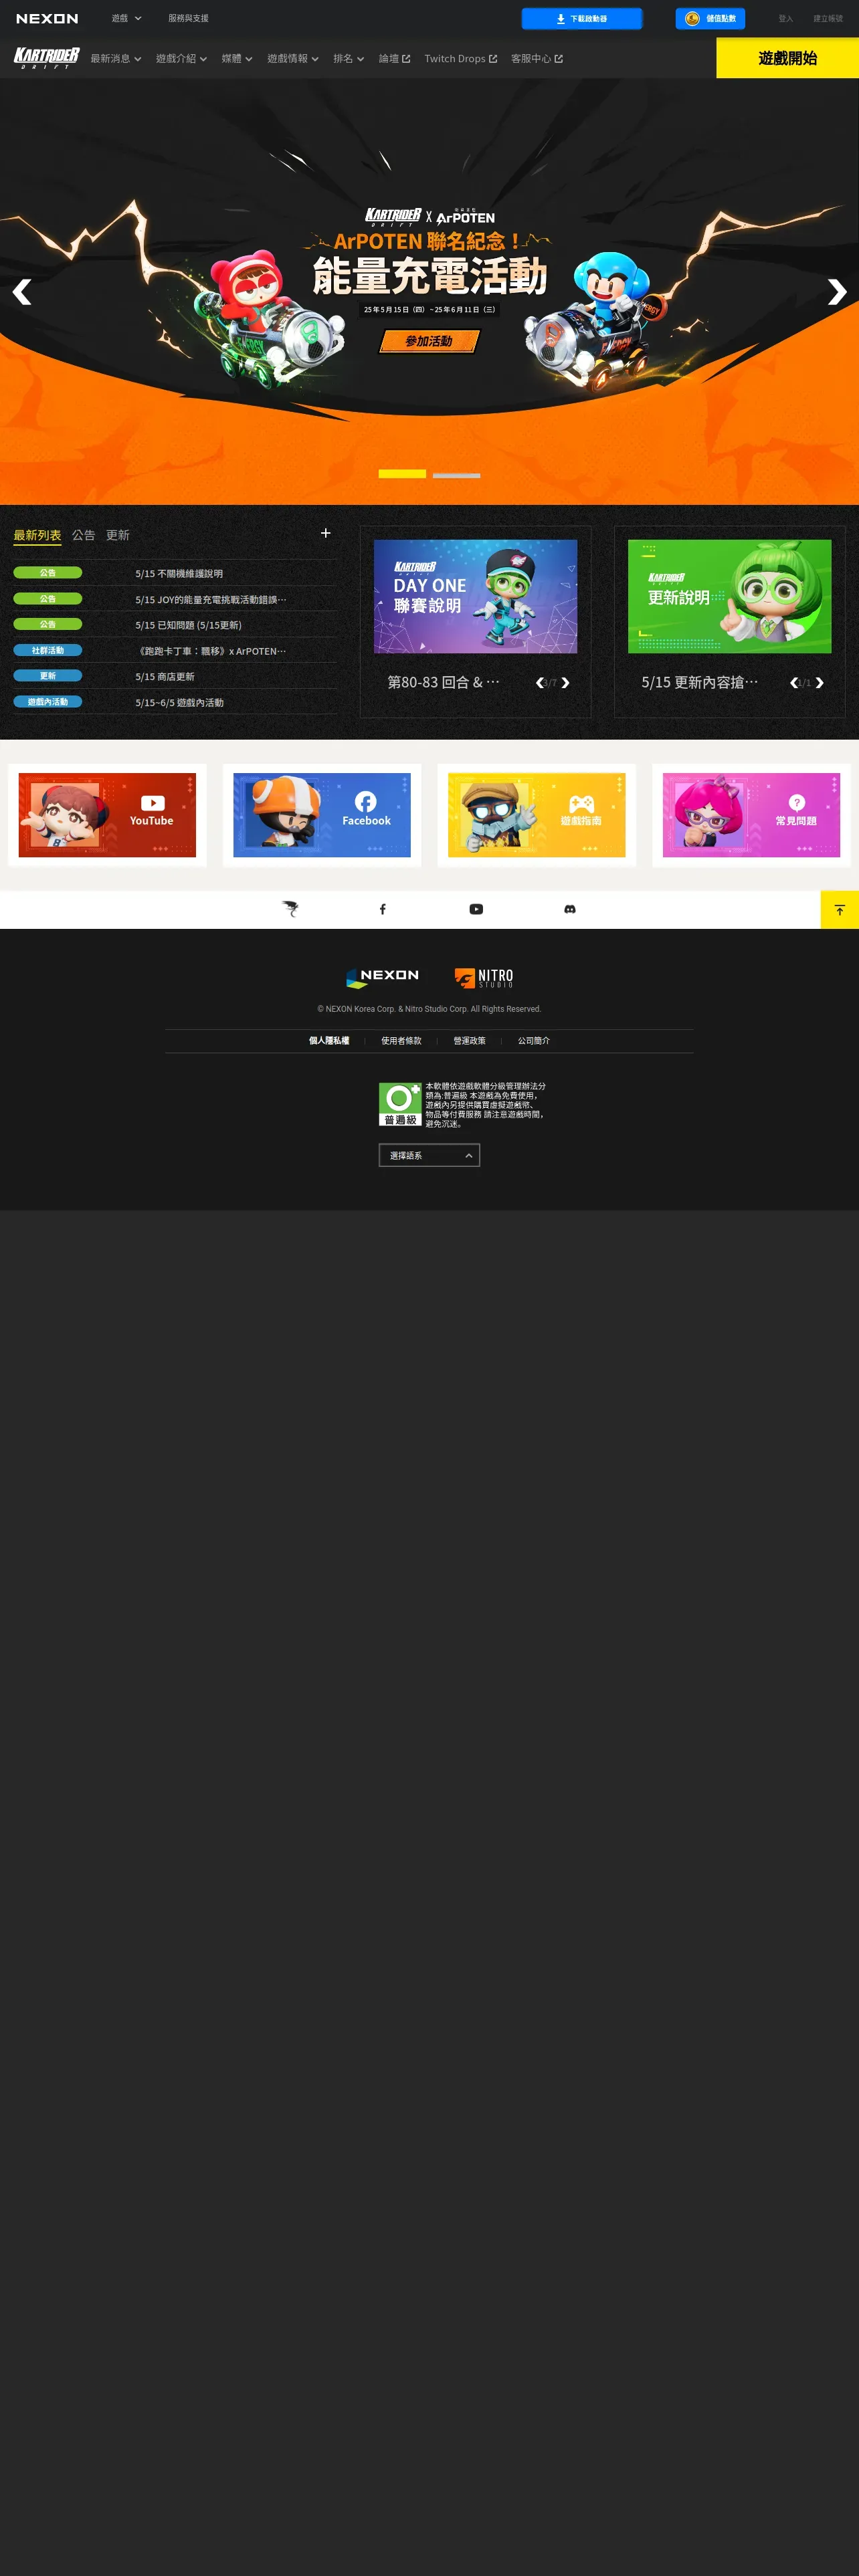
Task: Click the yellow back-to-top arrow button
Action: [x=840, y=910]
